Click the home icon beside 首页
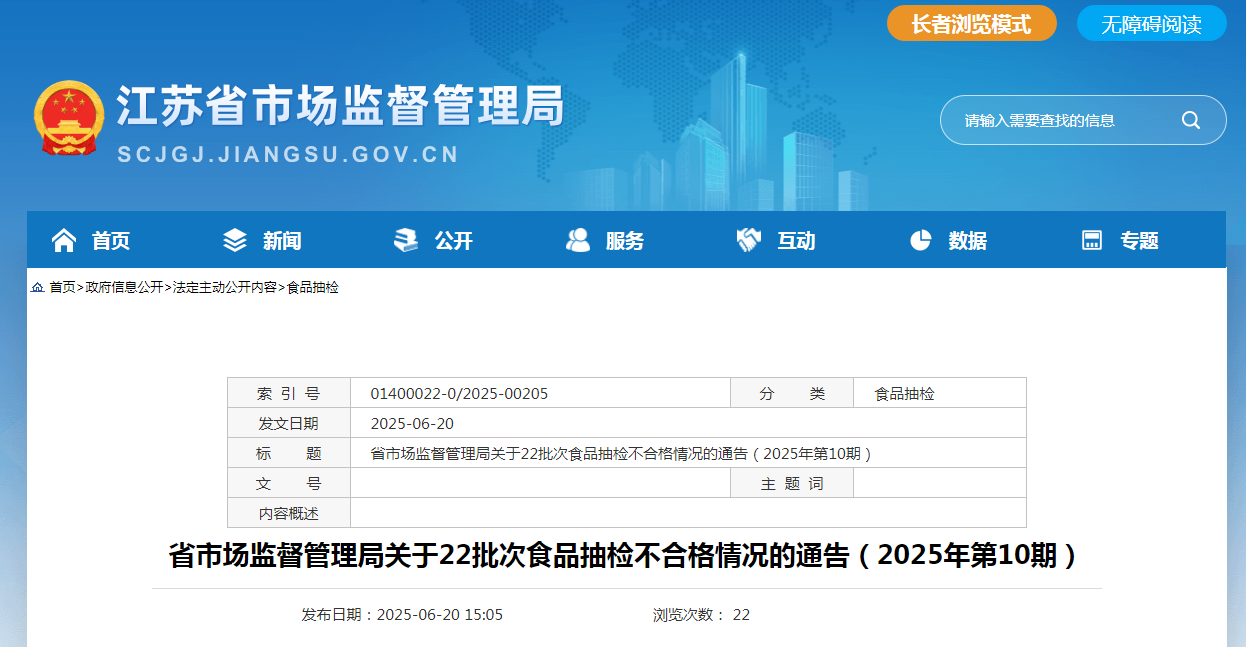 click(64, 240)
